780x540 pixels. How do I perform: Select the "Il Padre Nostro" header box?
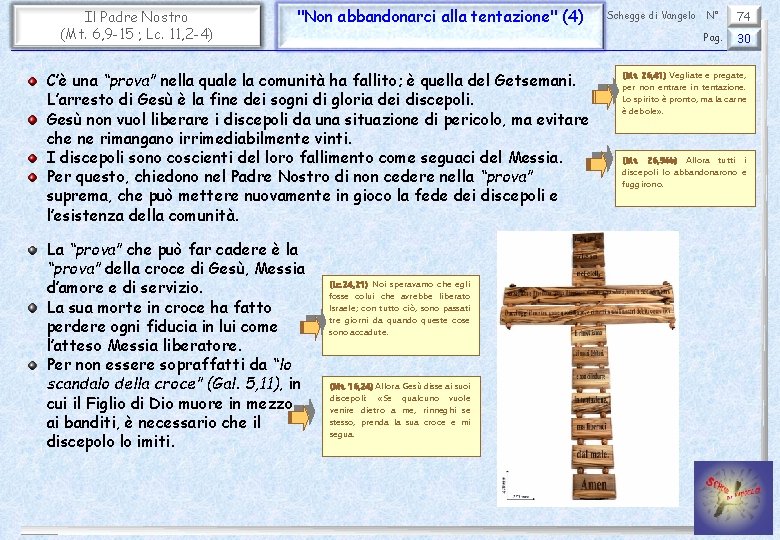136,25
